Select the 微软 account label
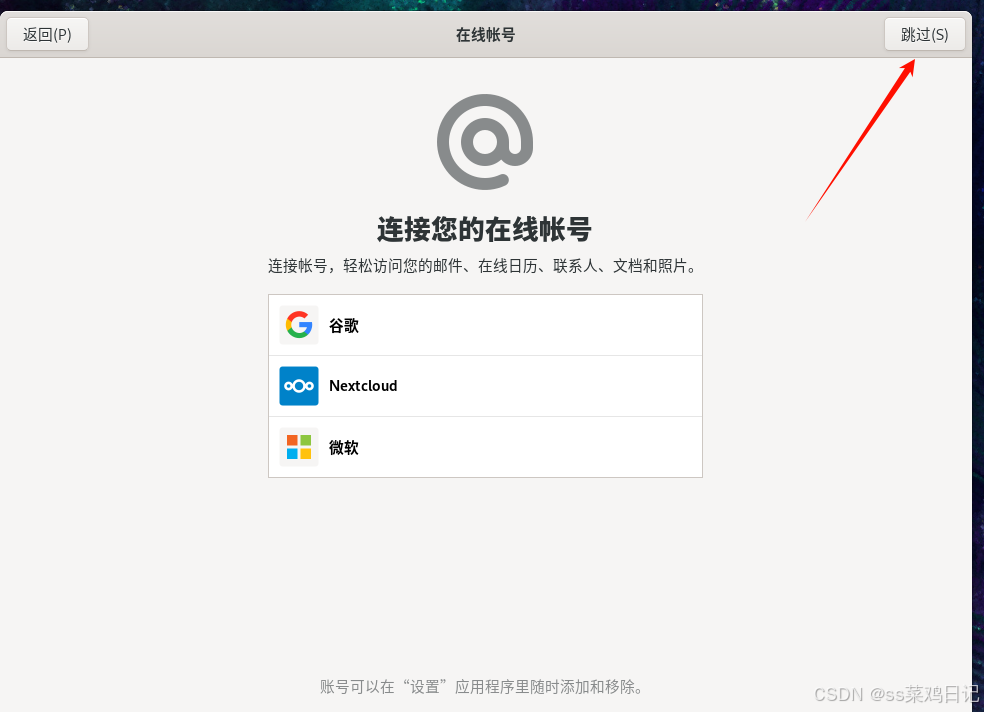This screenshot has width=984, height=712. (x=344, y=447)
